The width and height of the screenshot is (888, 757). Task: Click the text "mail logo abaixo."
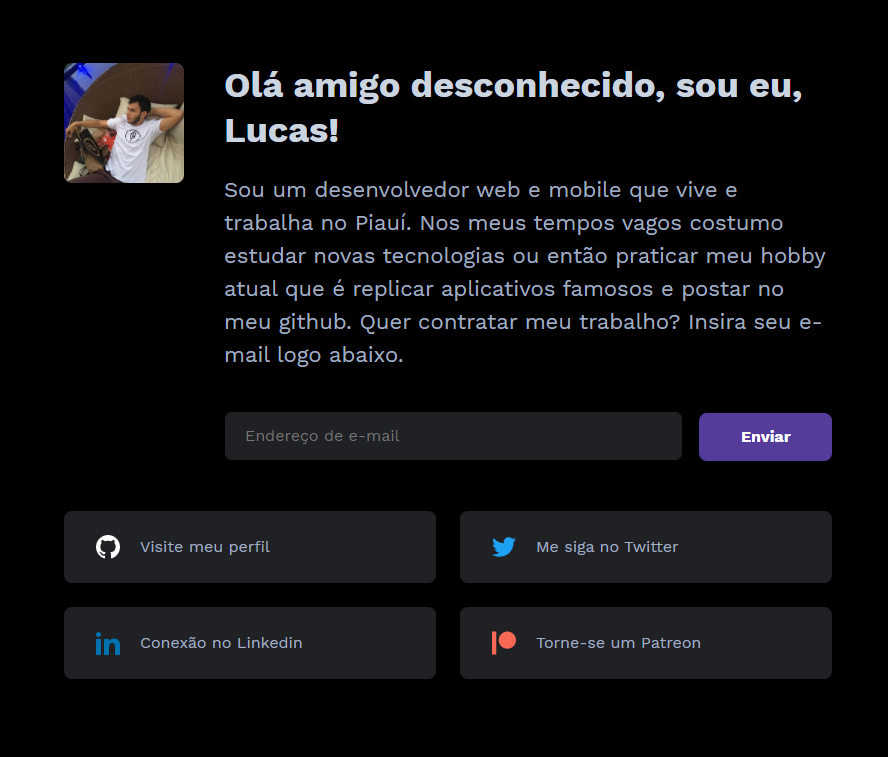click(314, 355)
